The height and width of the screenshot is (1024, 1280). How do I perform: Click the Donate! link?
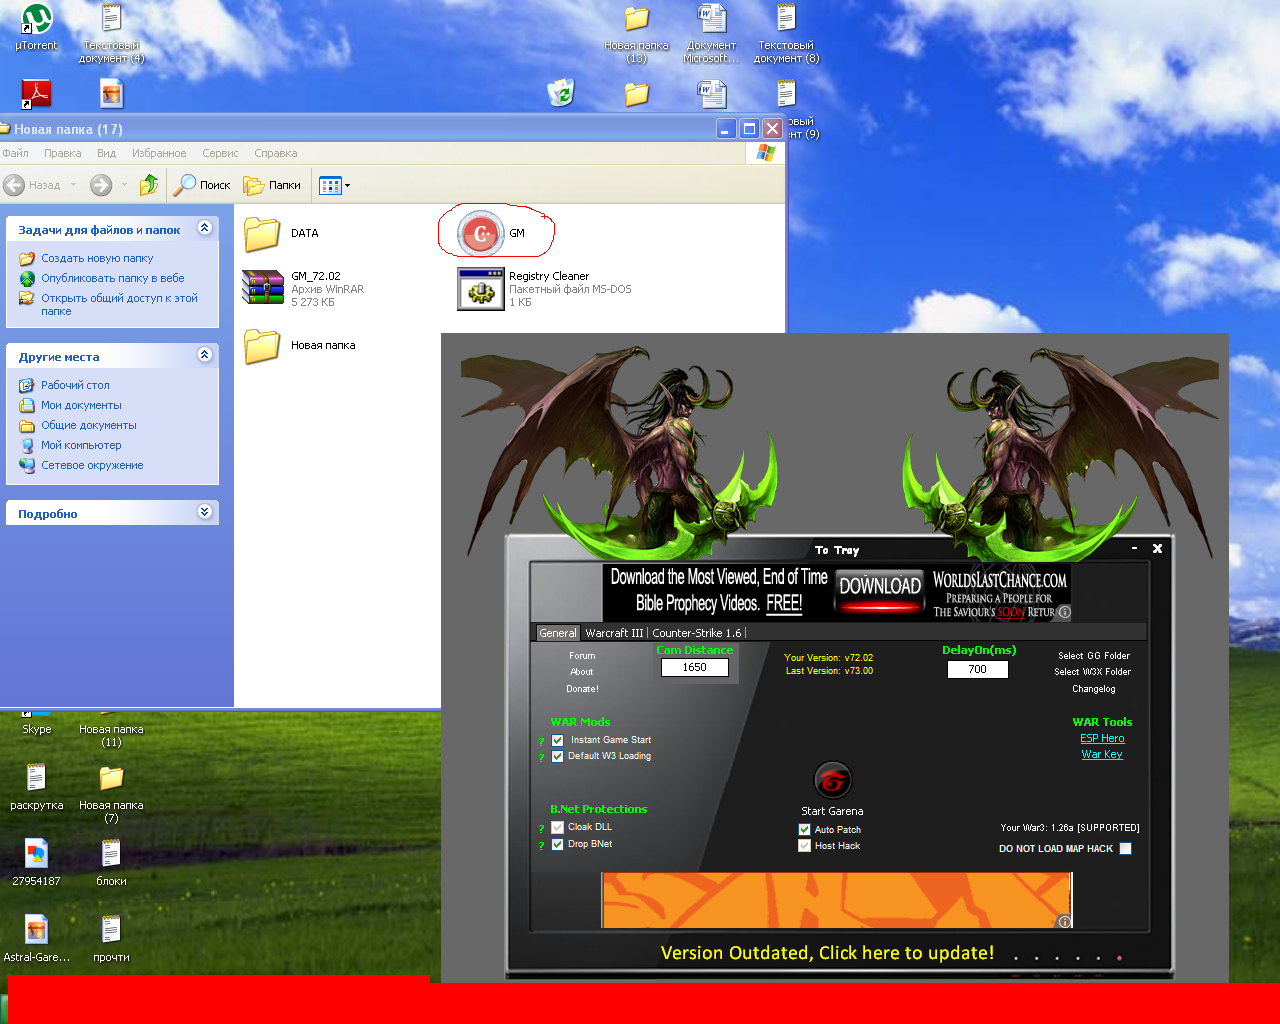582,689
